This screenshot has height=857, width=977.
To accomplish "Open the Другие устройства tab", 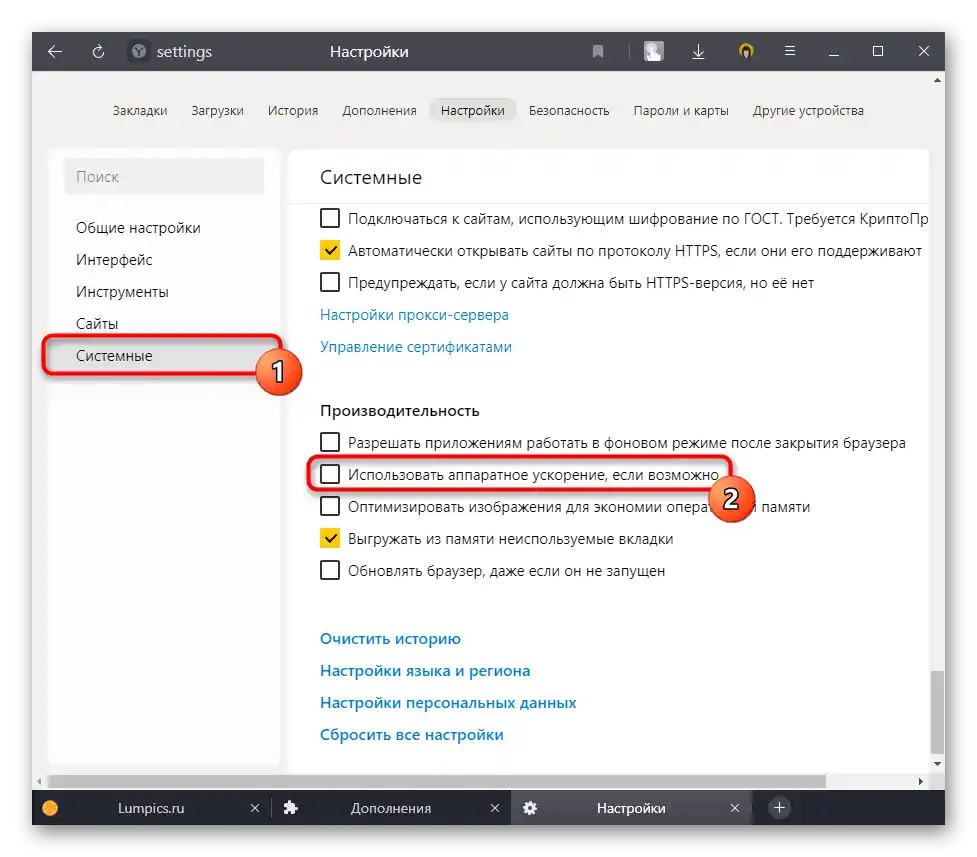I will click(808, 110).
